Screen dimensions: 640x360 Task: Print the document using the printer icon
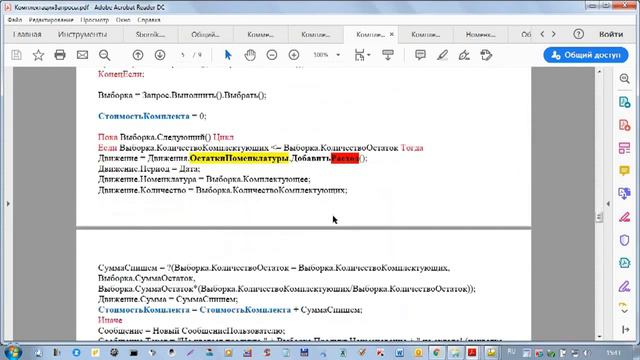60,55
